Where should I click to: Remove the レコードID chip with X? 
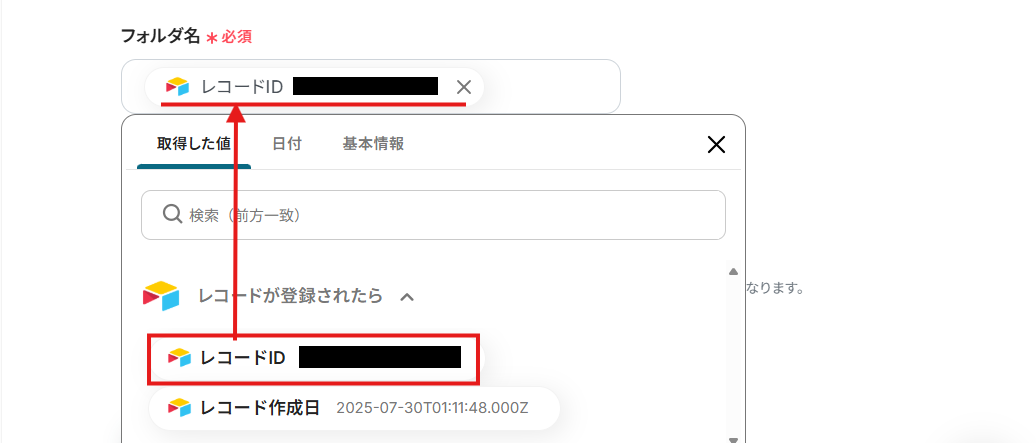click(464, 87)
